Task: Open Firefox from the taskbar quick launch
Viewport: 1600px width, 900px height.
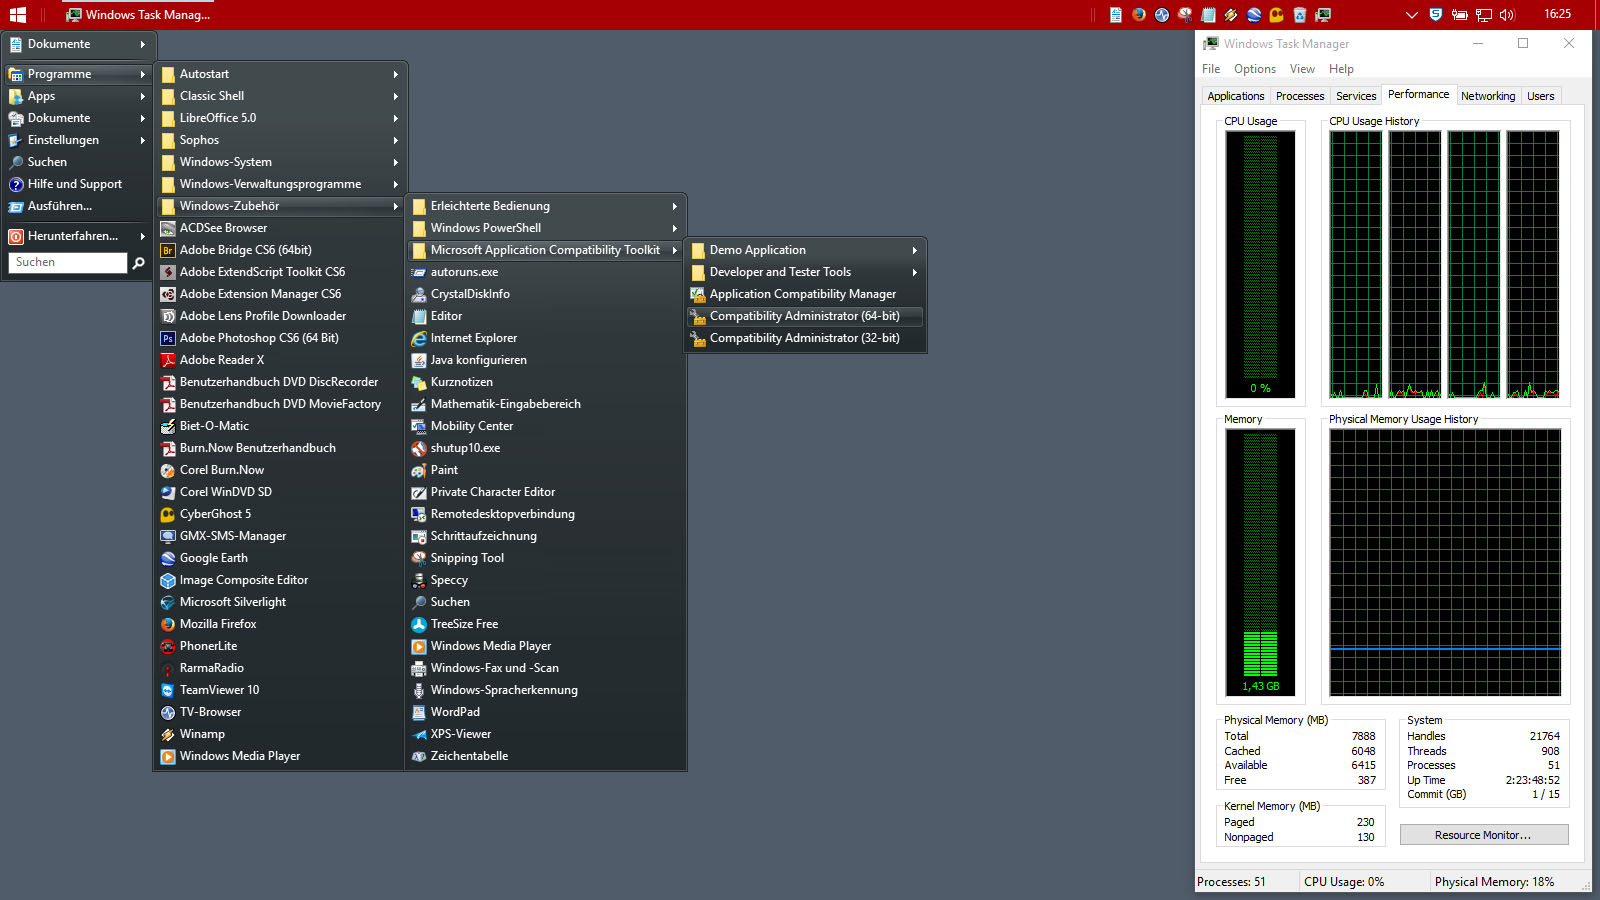Action: [x=1139, y=15]
